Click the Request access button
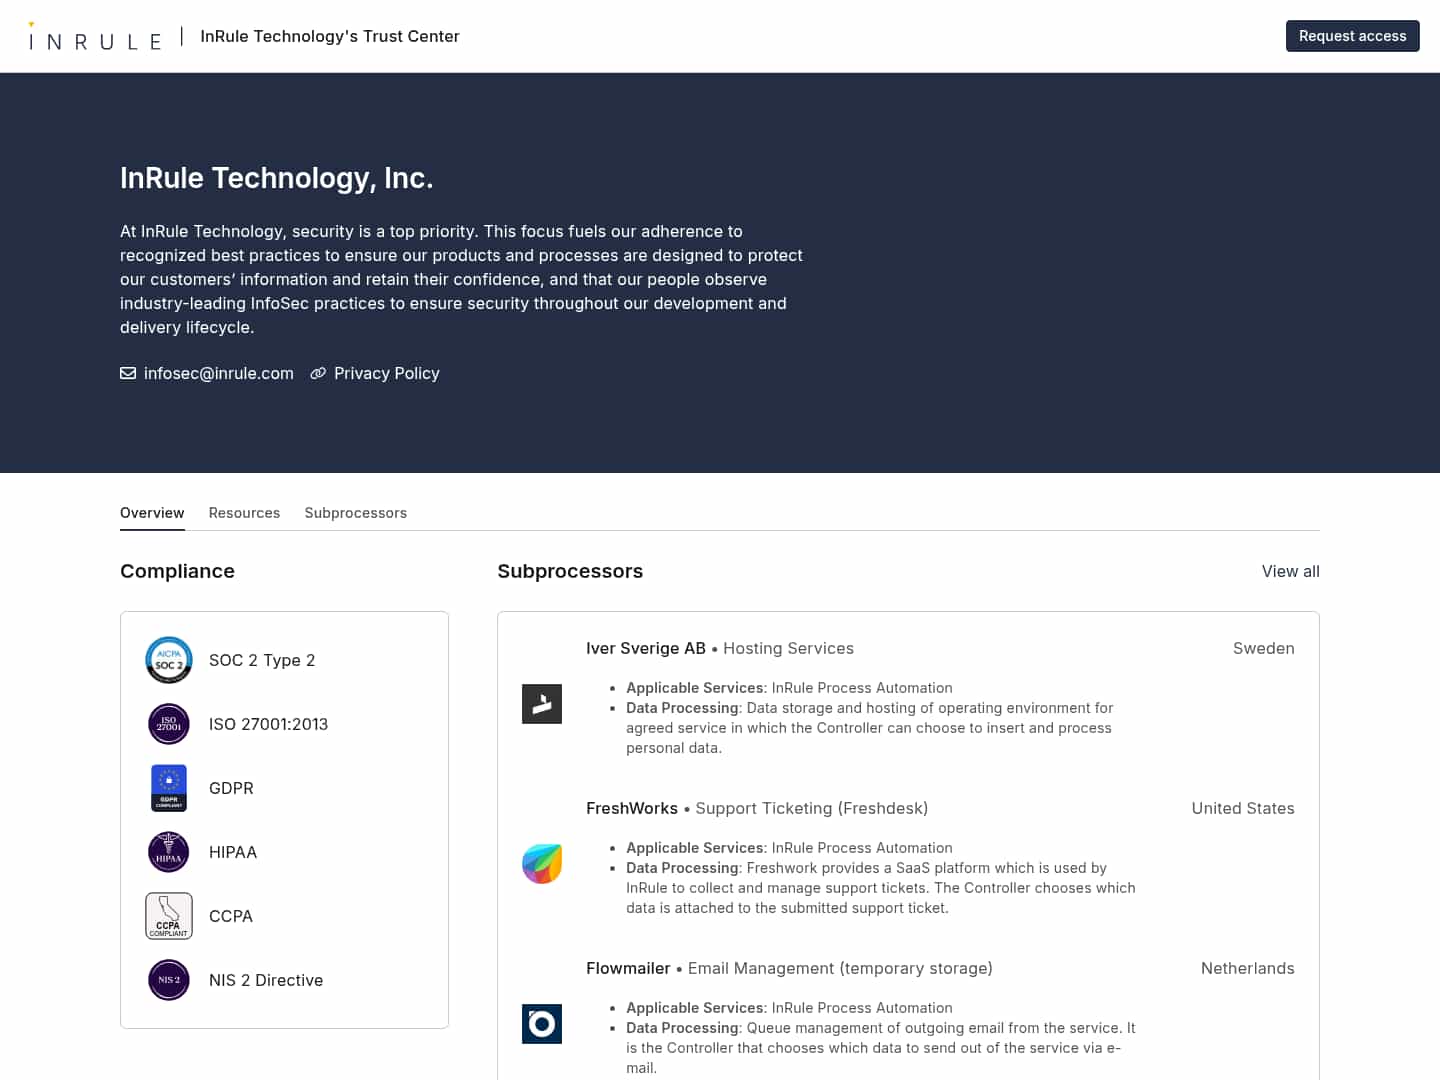Image resolution: width=1440 pixels, height=1080 pixels. [1352, 36]
